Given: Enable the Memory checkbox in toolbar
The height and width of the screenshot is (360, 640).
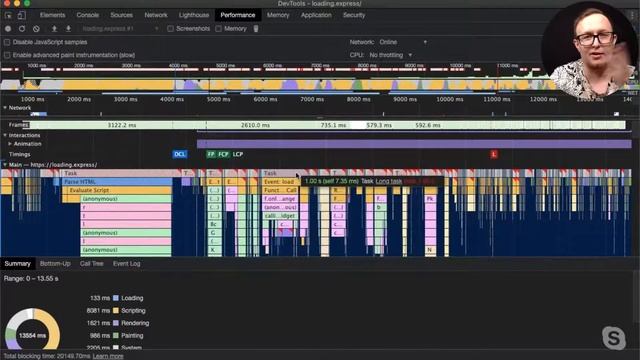Looking at the screenshot, I should click(218, 29).
